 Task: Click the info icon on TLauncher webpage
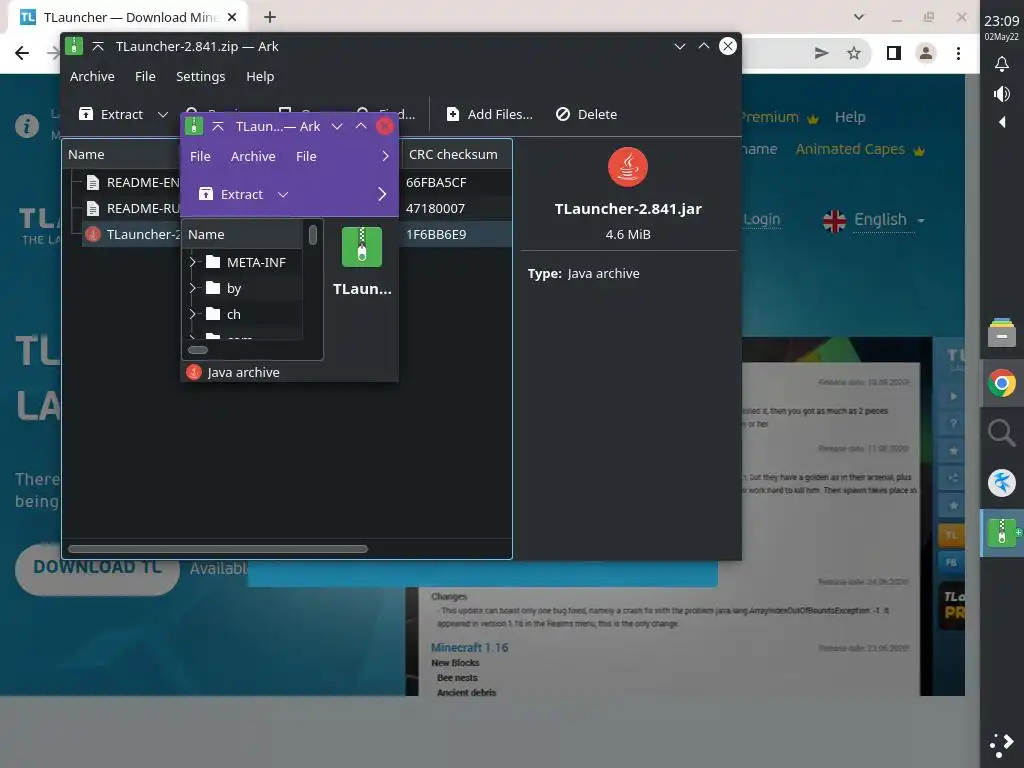27,125
